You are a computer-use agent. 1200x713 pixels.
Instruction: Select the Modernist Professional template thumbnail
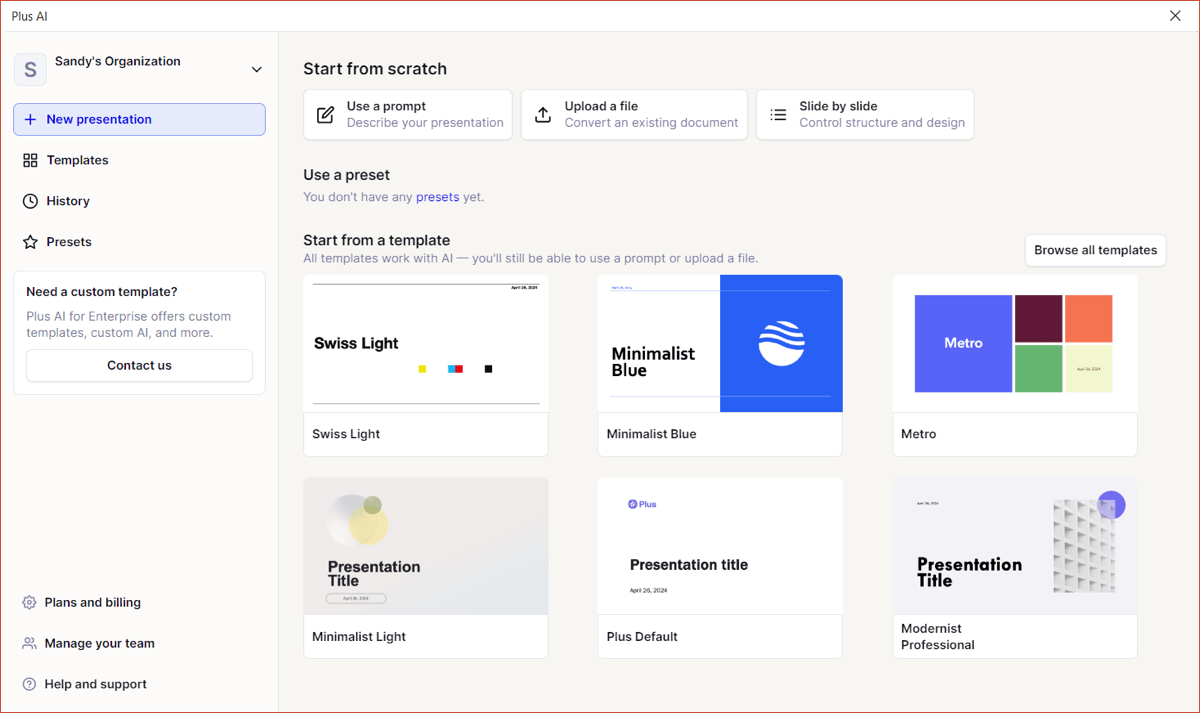(x=1015, y=546)
